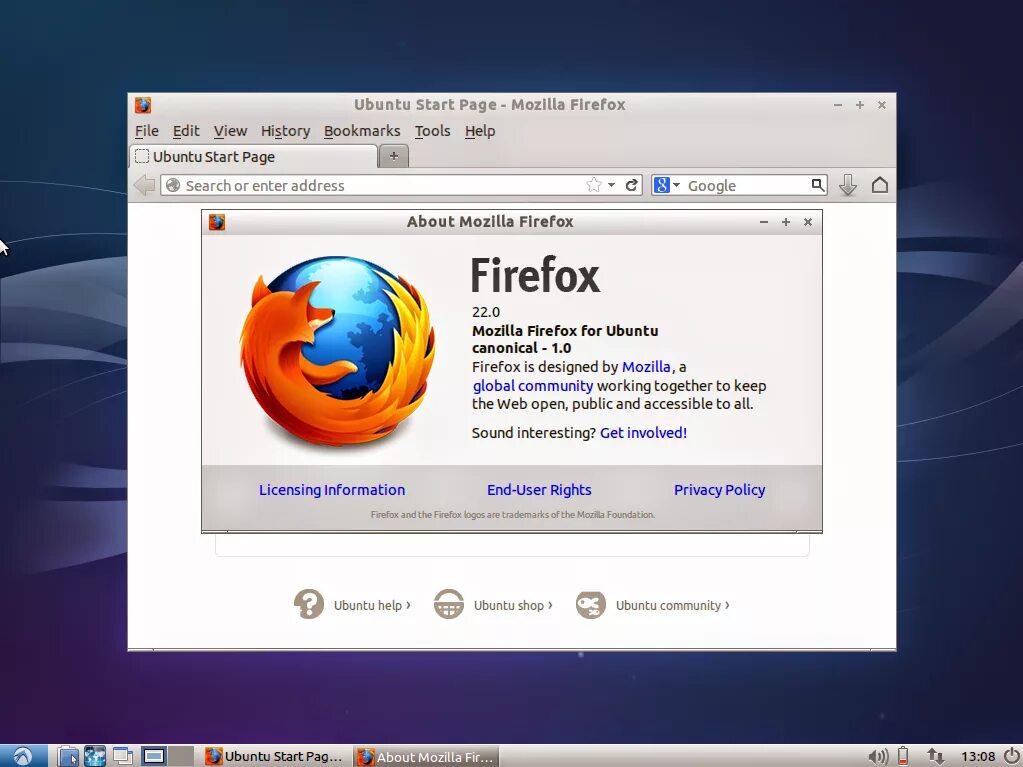
Task: Click the Home button icon
Action: click(879, 185)
